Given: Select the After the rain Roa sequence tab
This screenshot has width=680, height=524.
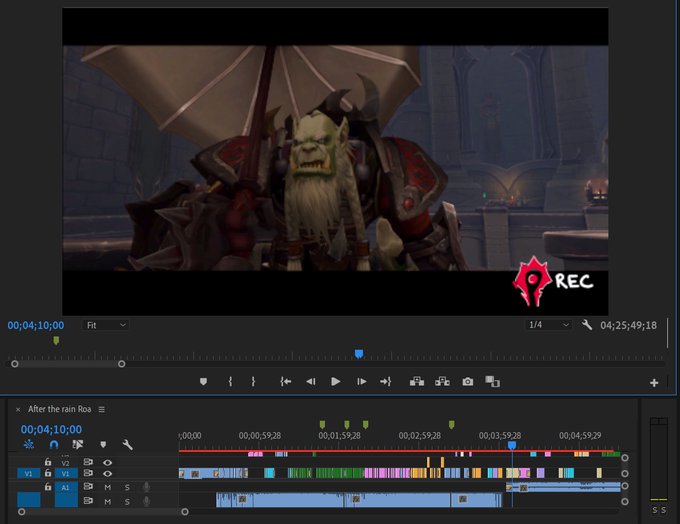Looking at the screenshot, I should [x=59, y=409].
